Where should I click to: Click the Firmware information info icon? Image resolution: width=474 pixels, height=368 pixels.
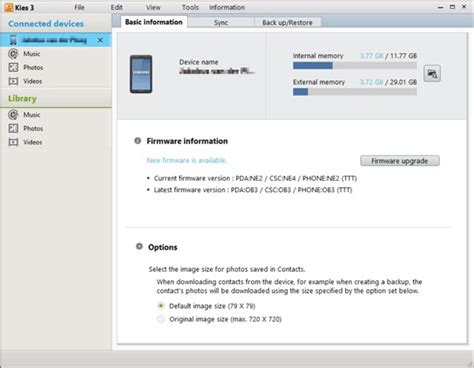pyautogui.click(x=137, y=141)
